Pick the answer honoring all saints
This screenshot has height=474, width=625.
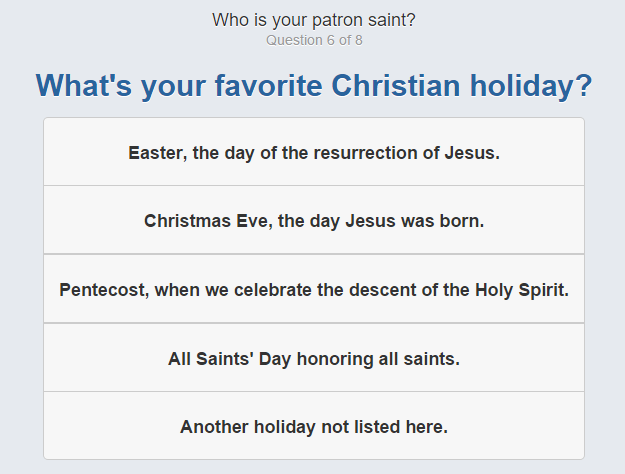(x=314, y=358)
